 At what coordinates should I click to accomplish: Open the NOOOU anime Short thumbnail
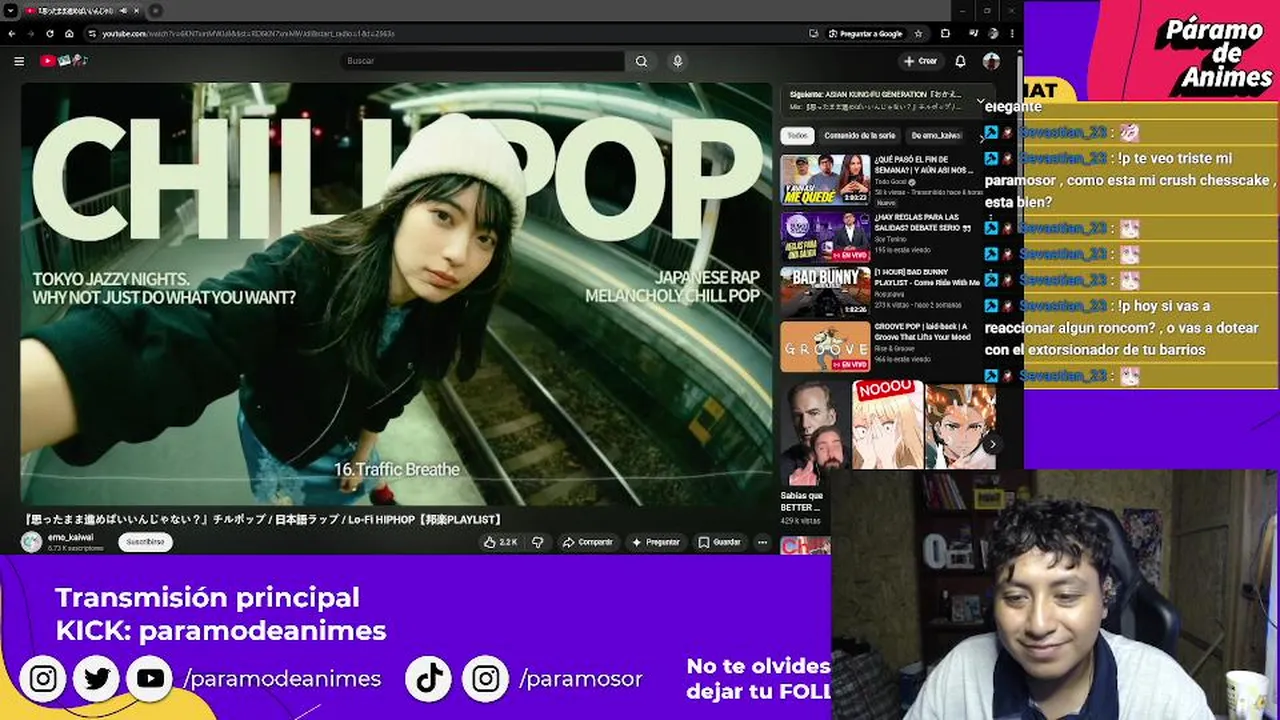click(887, 425)
